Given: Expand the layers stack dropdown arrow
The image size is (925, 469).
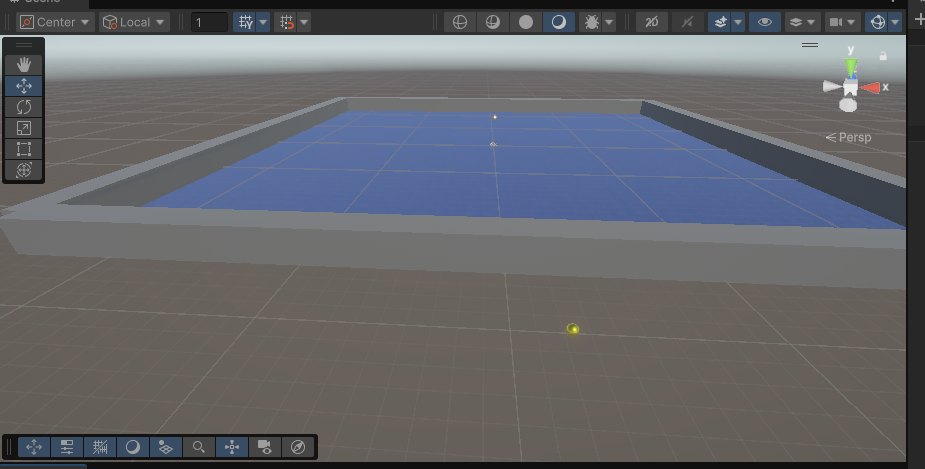Looking at the screenshot, I should pyautogui.click(x=811, y=22).
